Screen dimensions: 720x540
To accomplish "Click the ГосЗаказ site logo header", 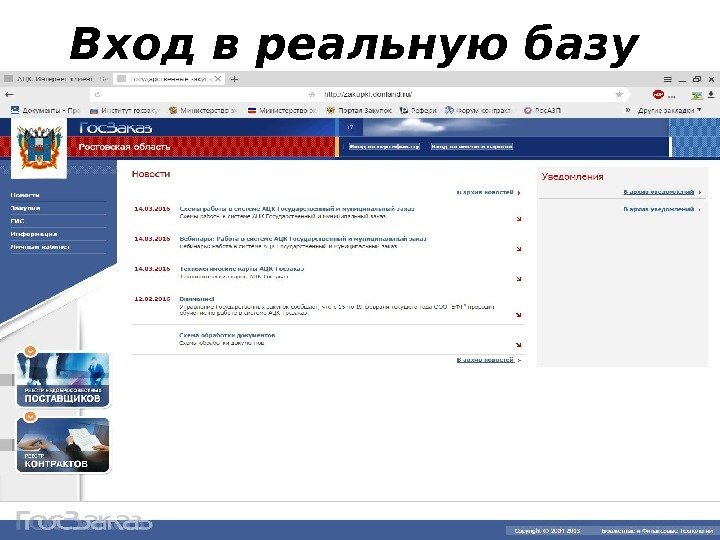I will point(115,128).
